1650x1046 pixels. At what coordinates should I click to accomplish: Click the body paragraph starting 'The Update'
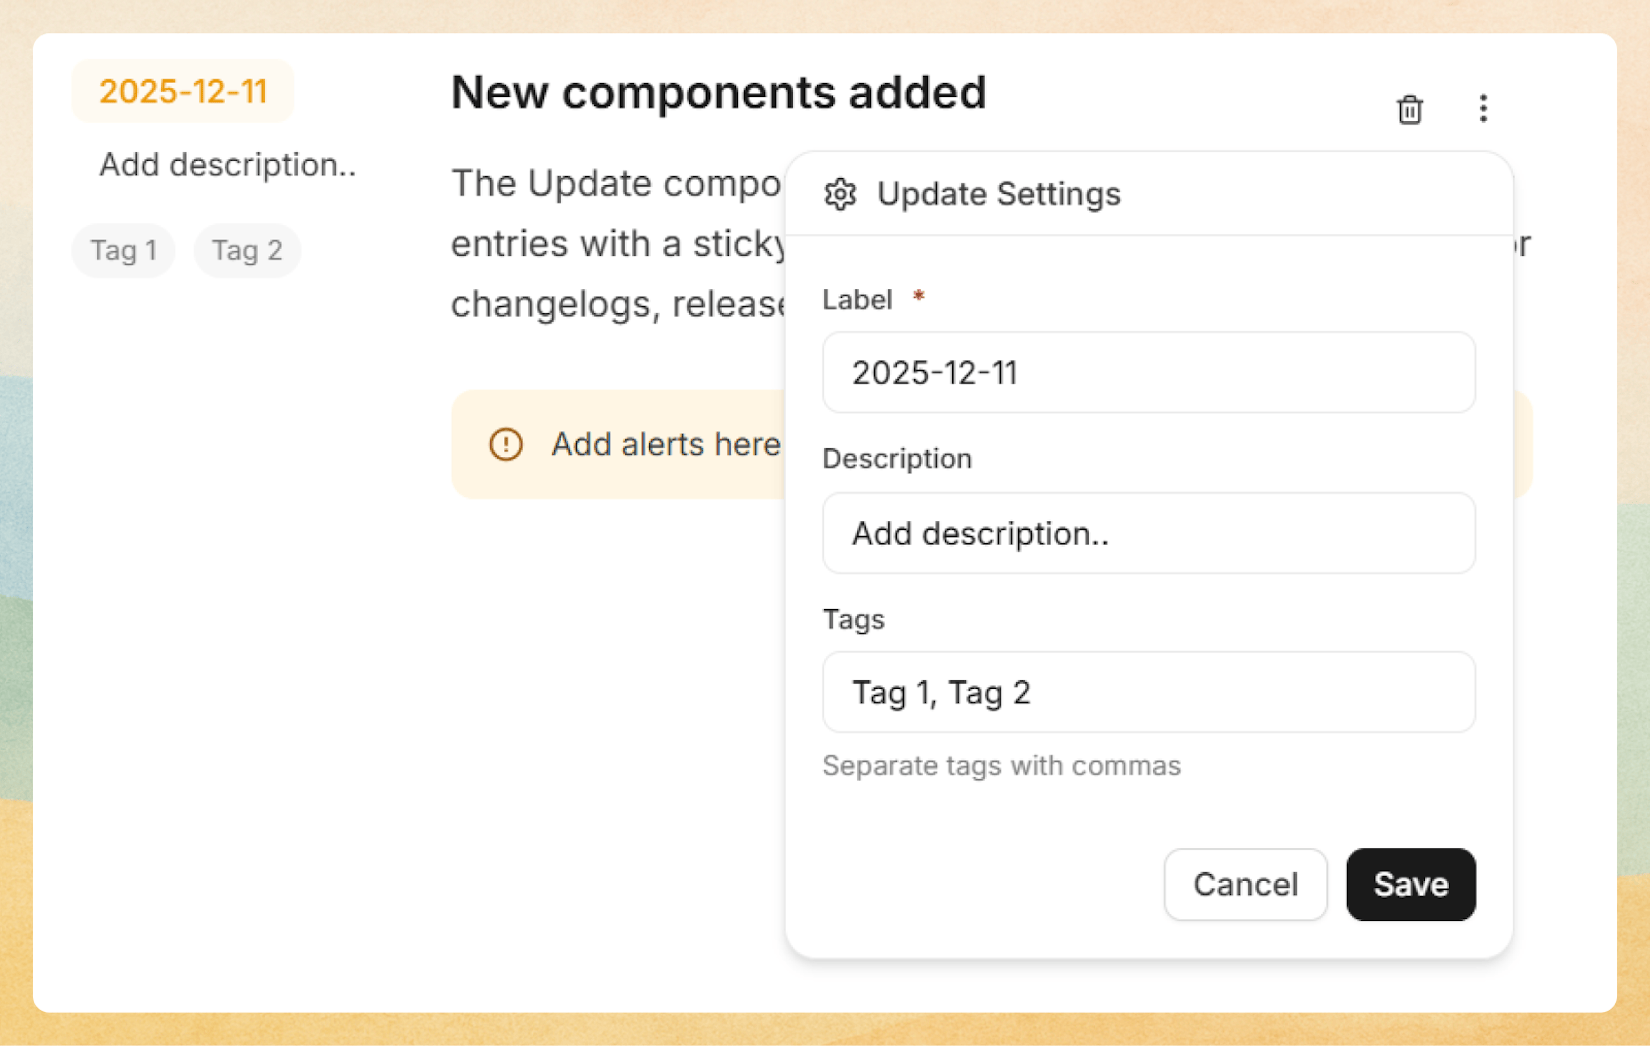coord(615,244)
